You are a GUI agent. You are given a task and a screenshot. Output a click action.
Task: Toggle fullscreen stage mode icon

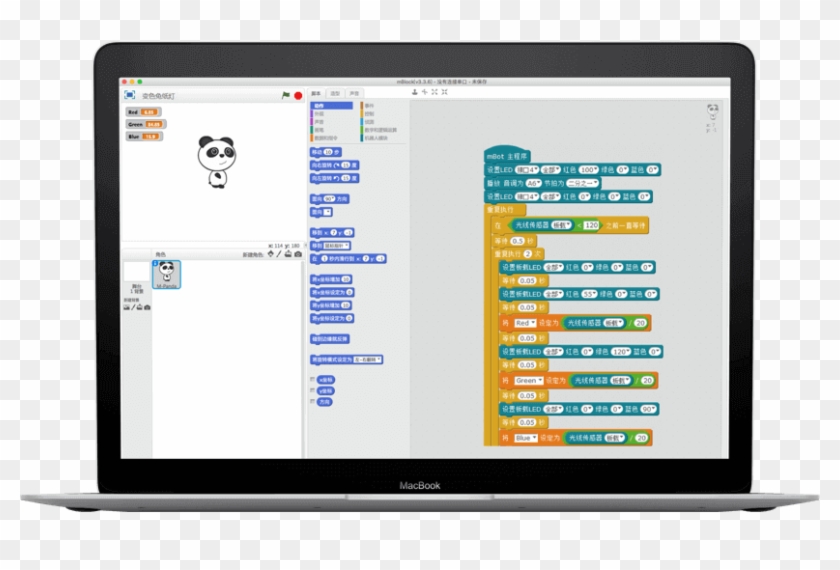point(129,95)
